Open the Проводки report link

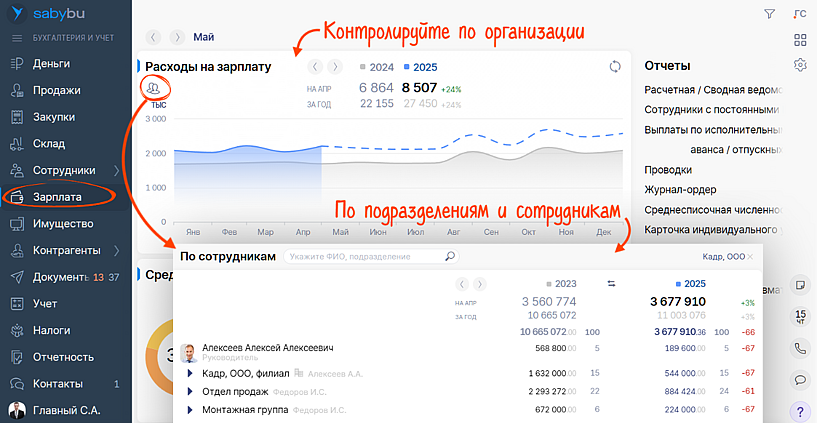[668, 170]
